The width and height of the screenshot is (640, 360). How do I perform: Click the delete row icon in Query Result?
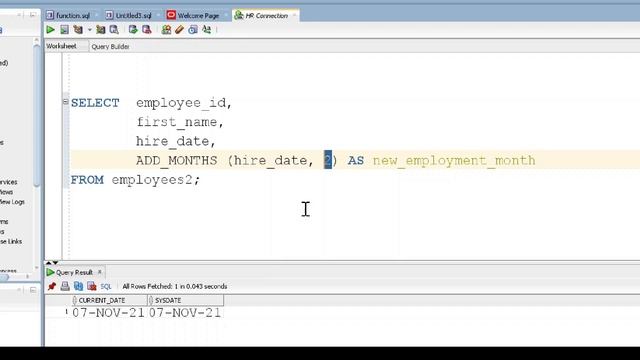[x=91, y=286]
